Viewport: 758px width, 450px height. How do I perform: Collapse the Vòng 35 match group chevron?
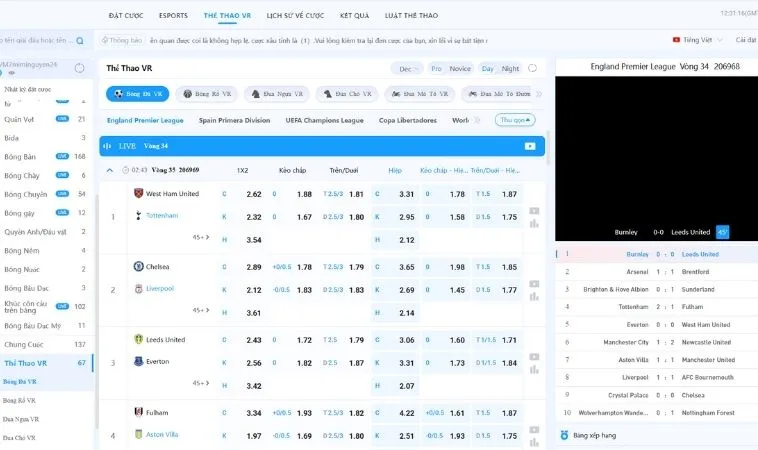[110, 170]
